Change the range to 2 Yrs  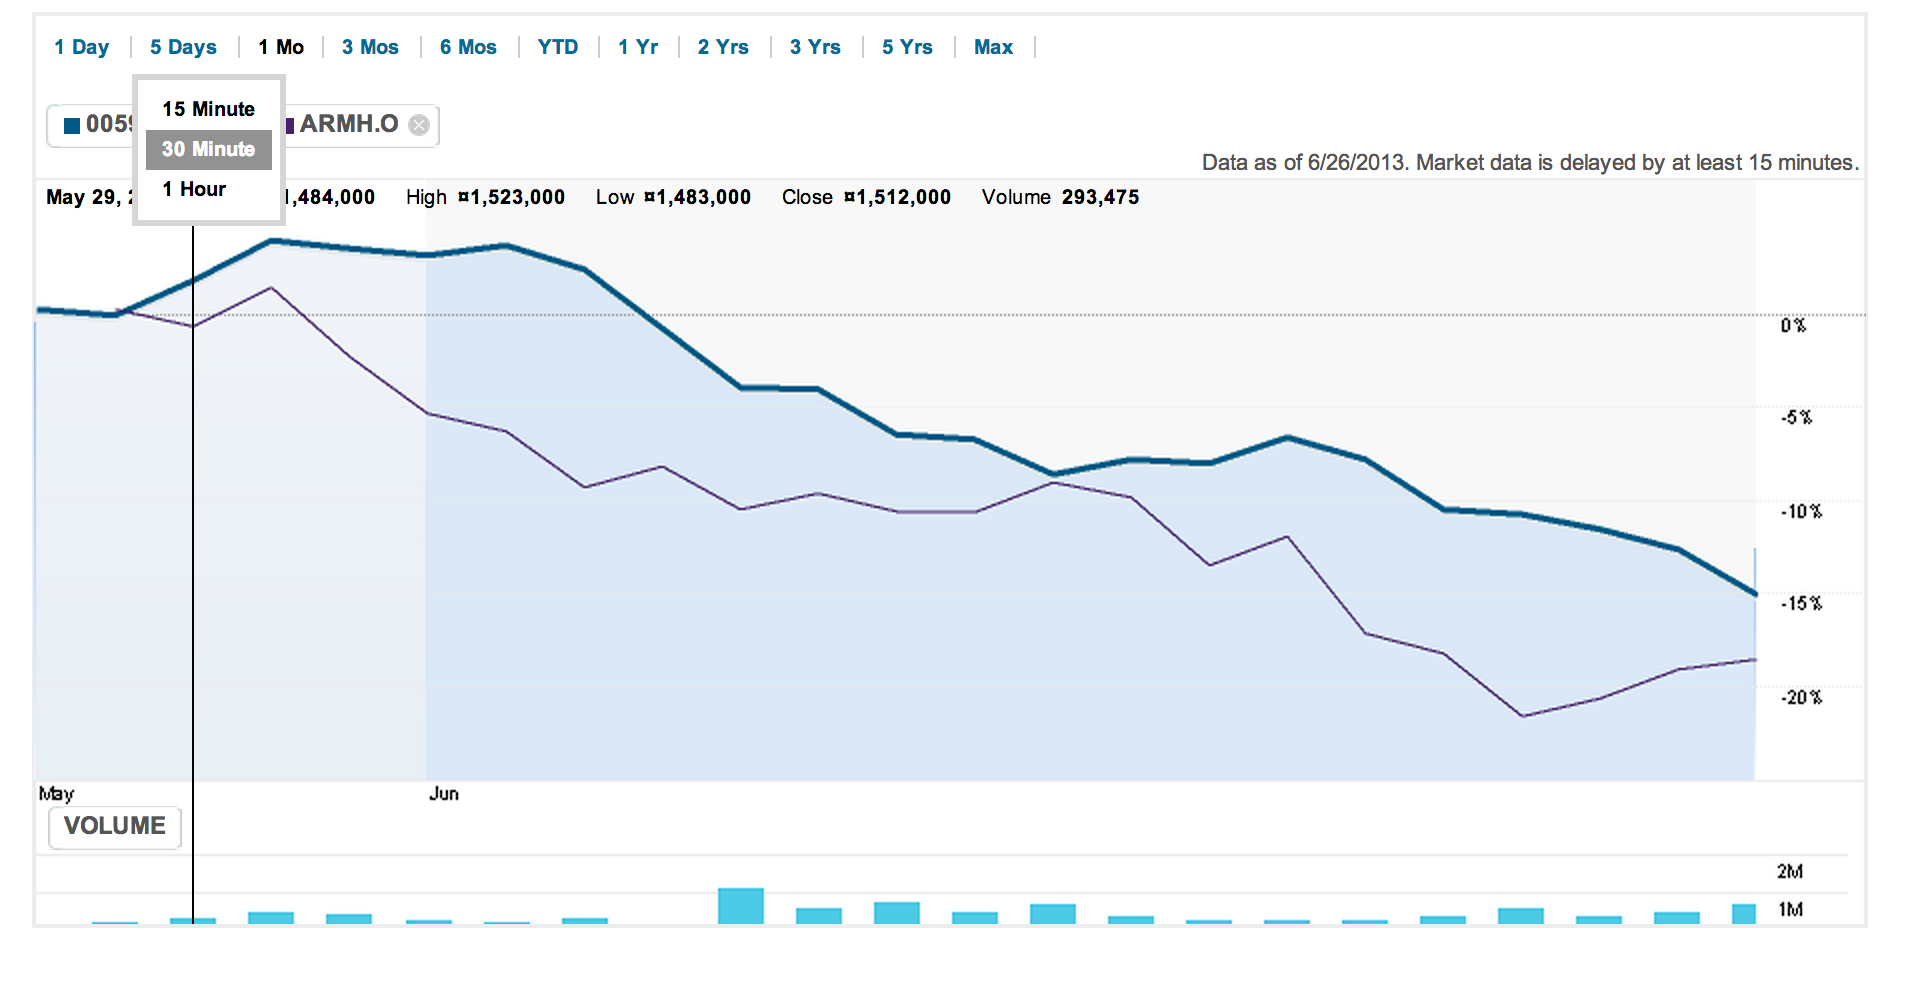pos(723,47)
